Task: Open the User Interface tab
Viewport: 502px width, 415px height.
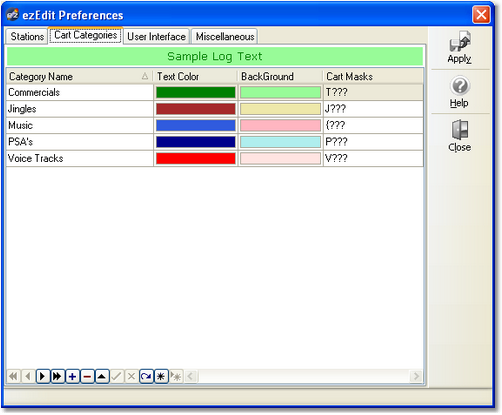Action: [156, 36]
